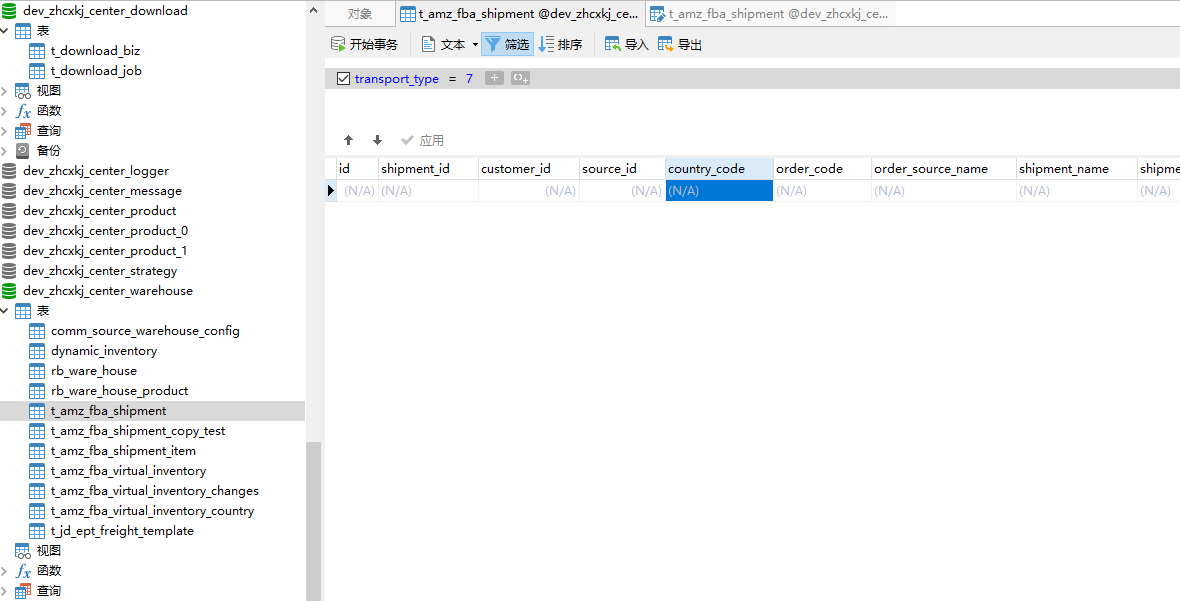Collapse the 表 node under dev_zhcxkj_center_warehouse
Viewport: 1180px width, 601px height.
pyautogui.click(x=5, y=311)
